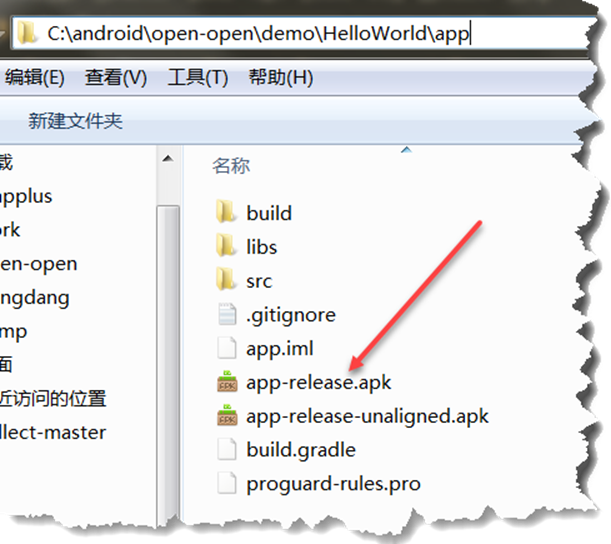This screenshot has height=544, width=611.
Task: Open the 帮助(H) menu
Action: pos(281,77)
